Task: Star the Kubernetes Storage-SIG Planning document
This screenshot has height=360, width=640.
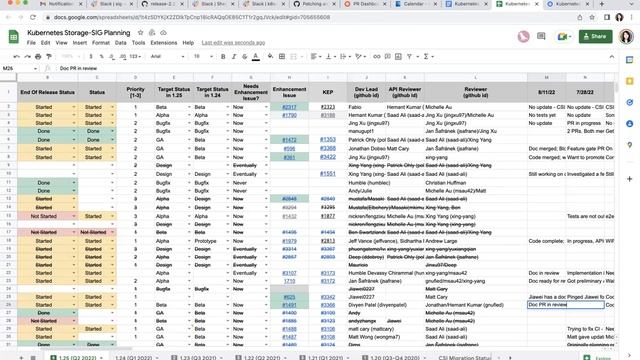Action: (x=140, y=33)
